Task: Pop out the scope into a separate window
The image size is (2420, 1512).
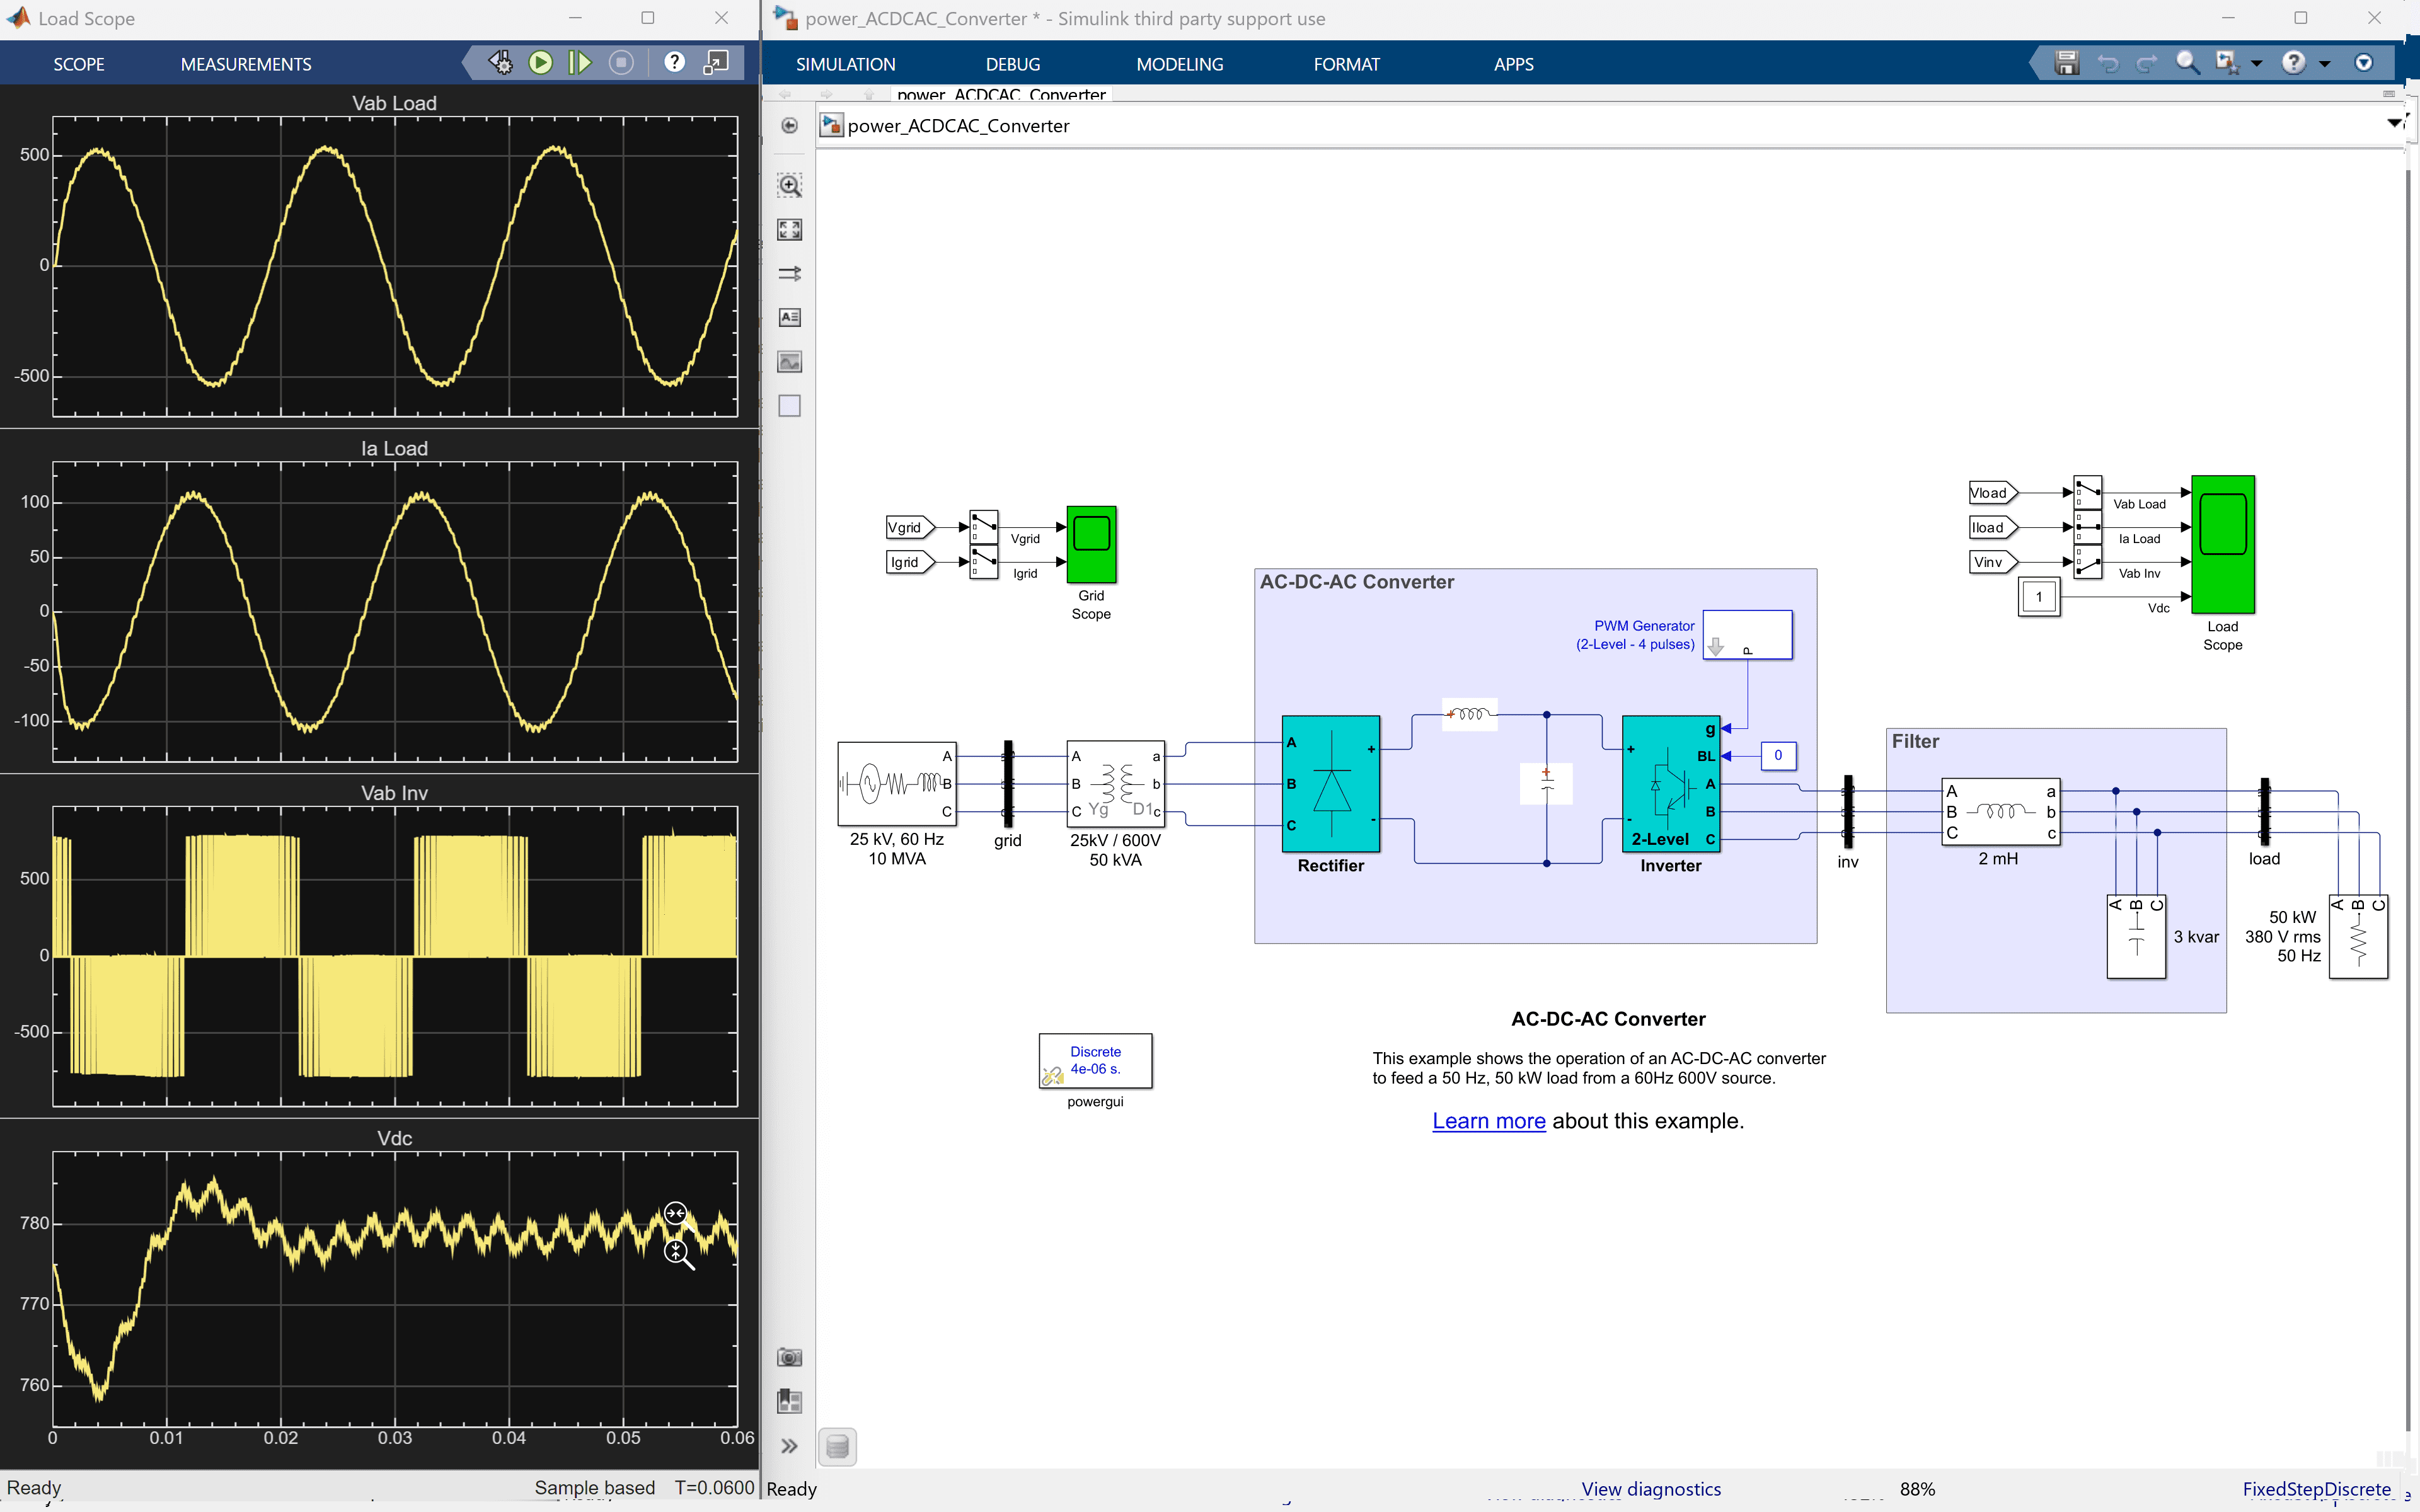Action: click(716, 62)
